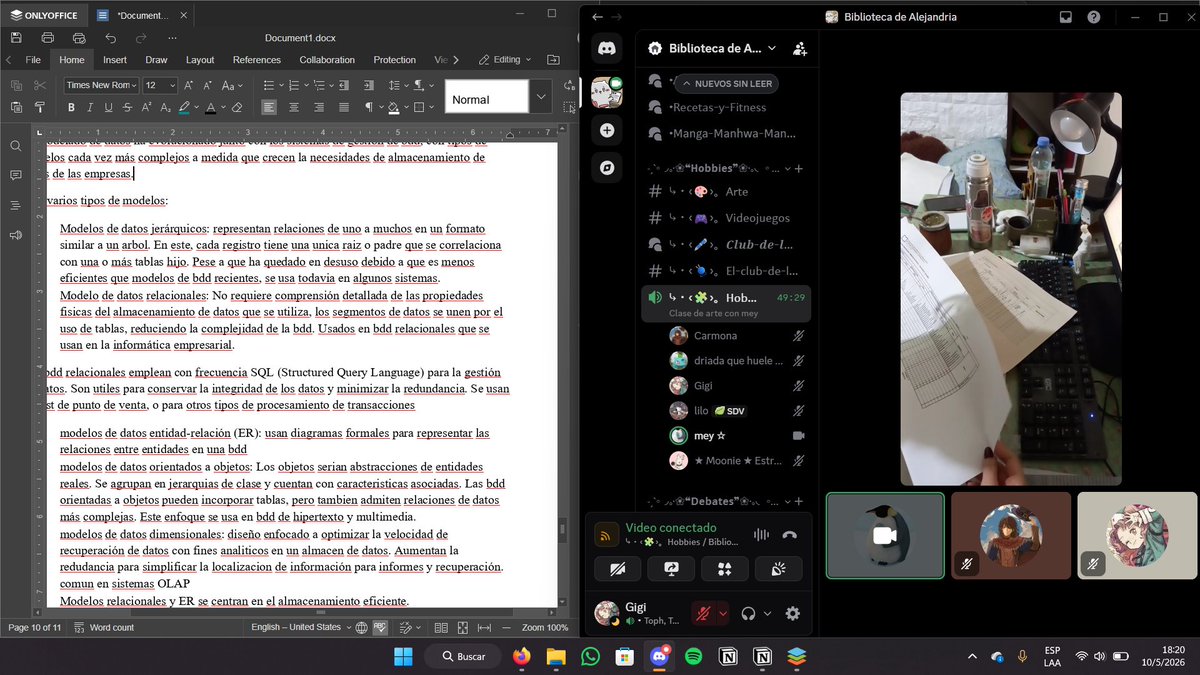The width and height of the screenshot is (1200, 675).
Task: Apply subscript formatting
Action: 167,107
